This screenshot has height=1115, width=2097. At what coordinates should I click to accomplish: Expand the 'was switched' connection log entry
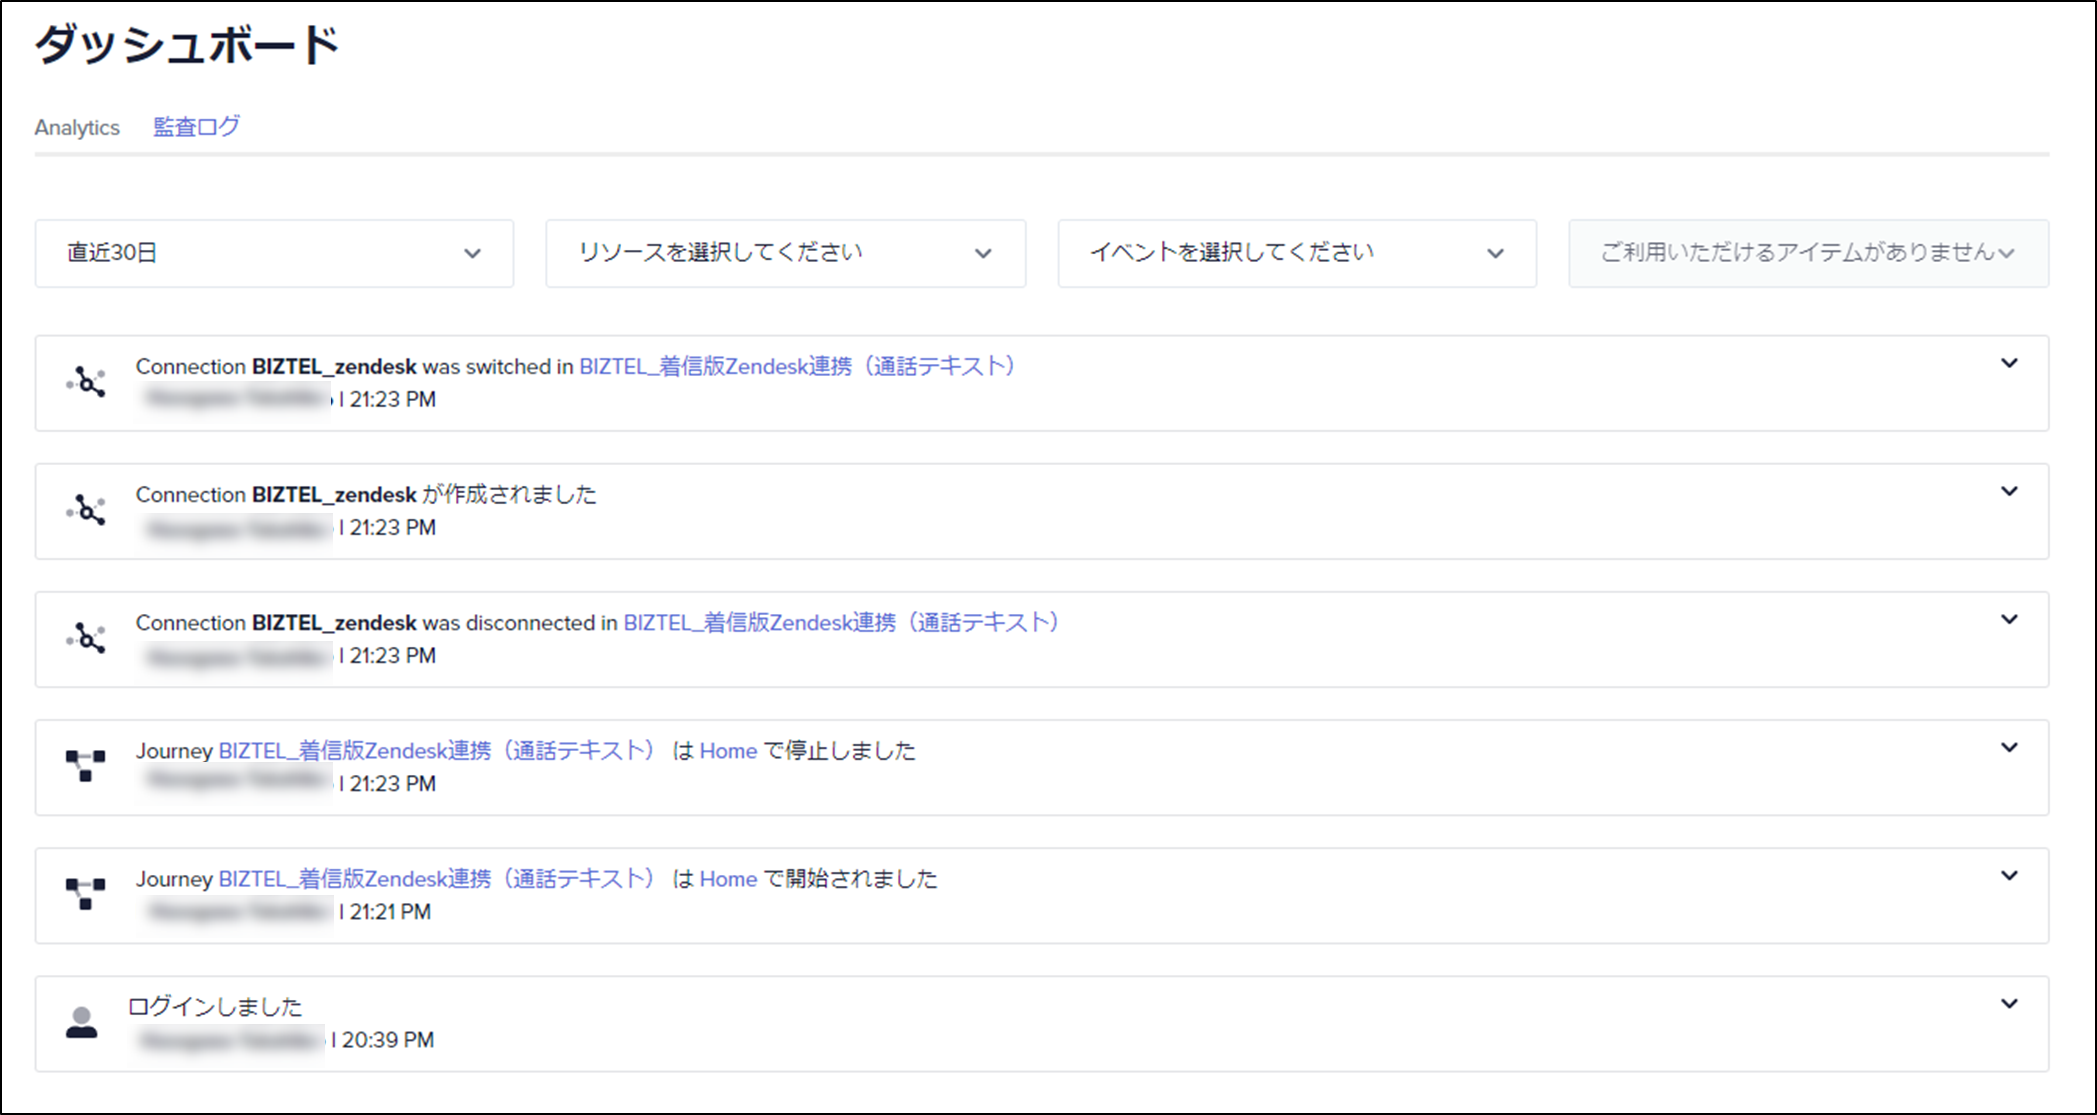tap(2009, 364)
